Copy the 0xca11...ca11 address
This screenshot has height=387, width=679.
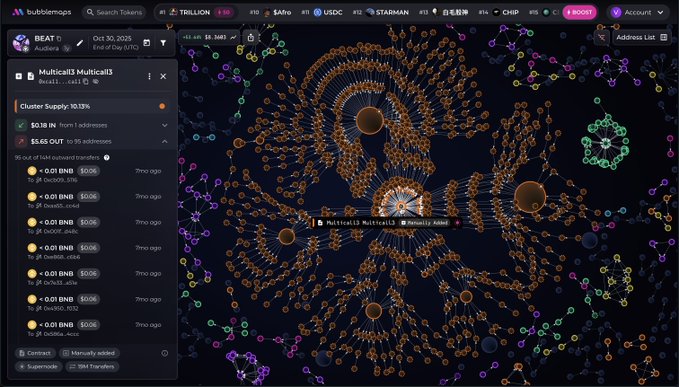point(85,81)
